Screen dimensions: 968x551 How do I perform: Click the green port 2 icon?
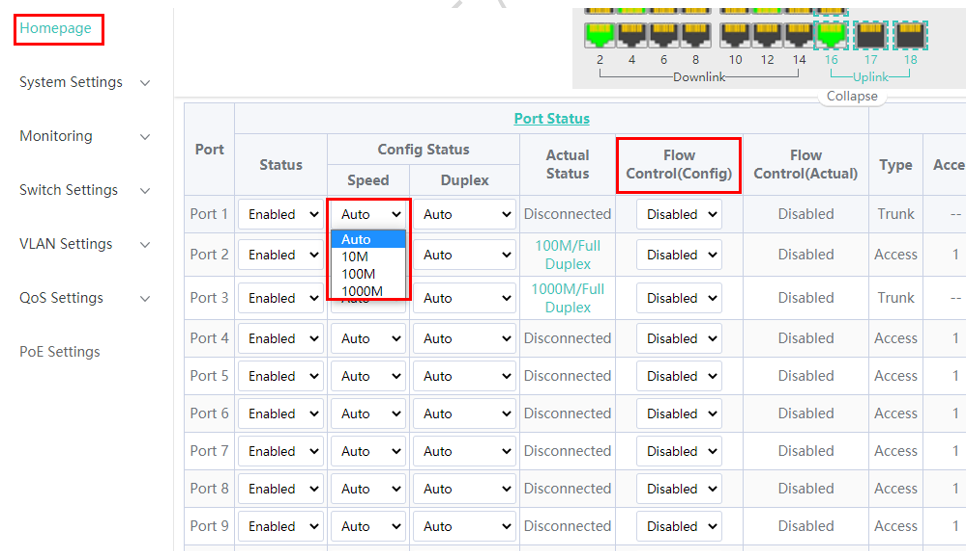pos(600,35)
